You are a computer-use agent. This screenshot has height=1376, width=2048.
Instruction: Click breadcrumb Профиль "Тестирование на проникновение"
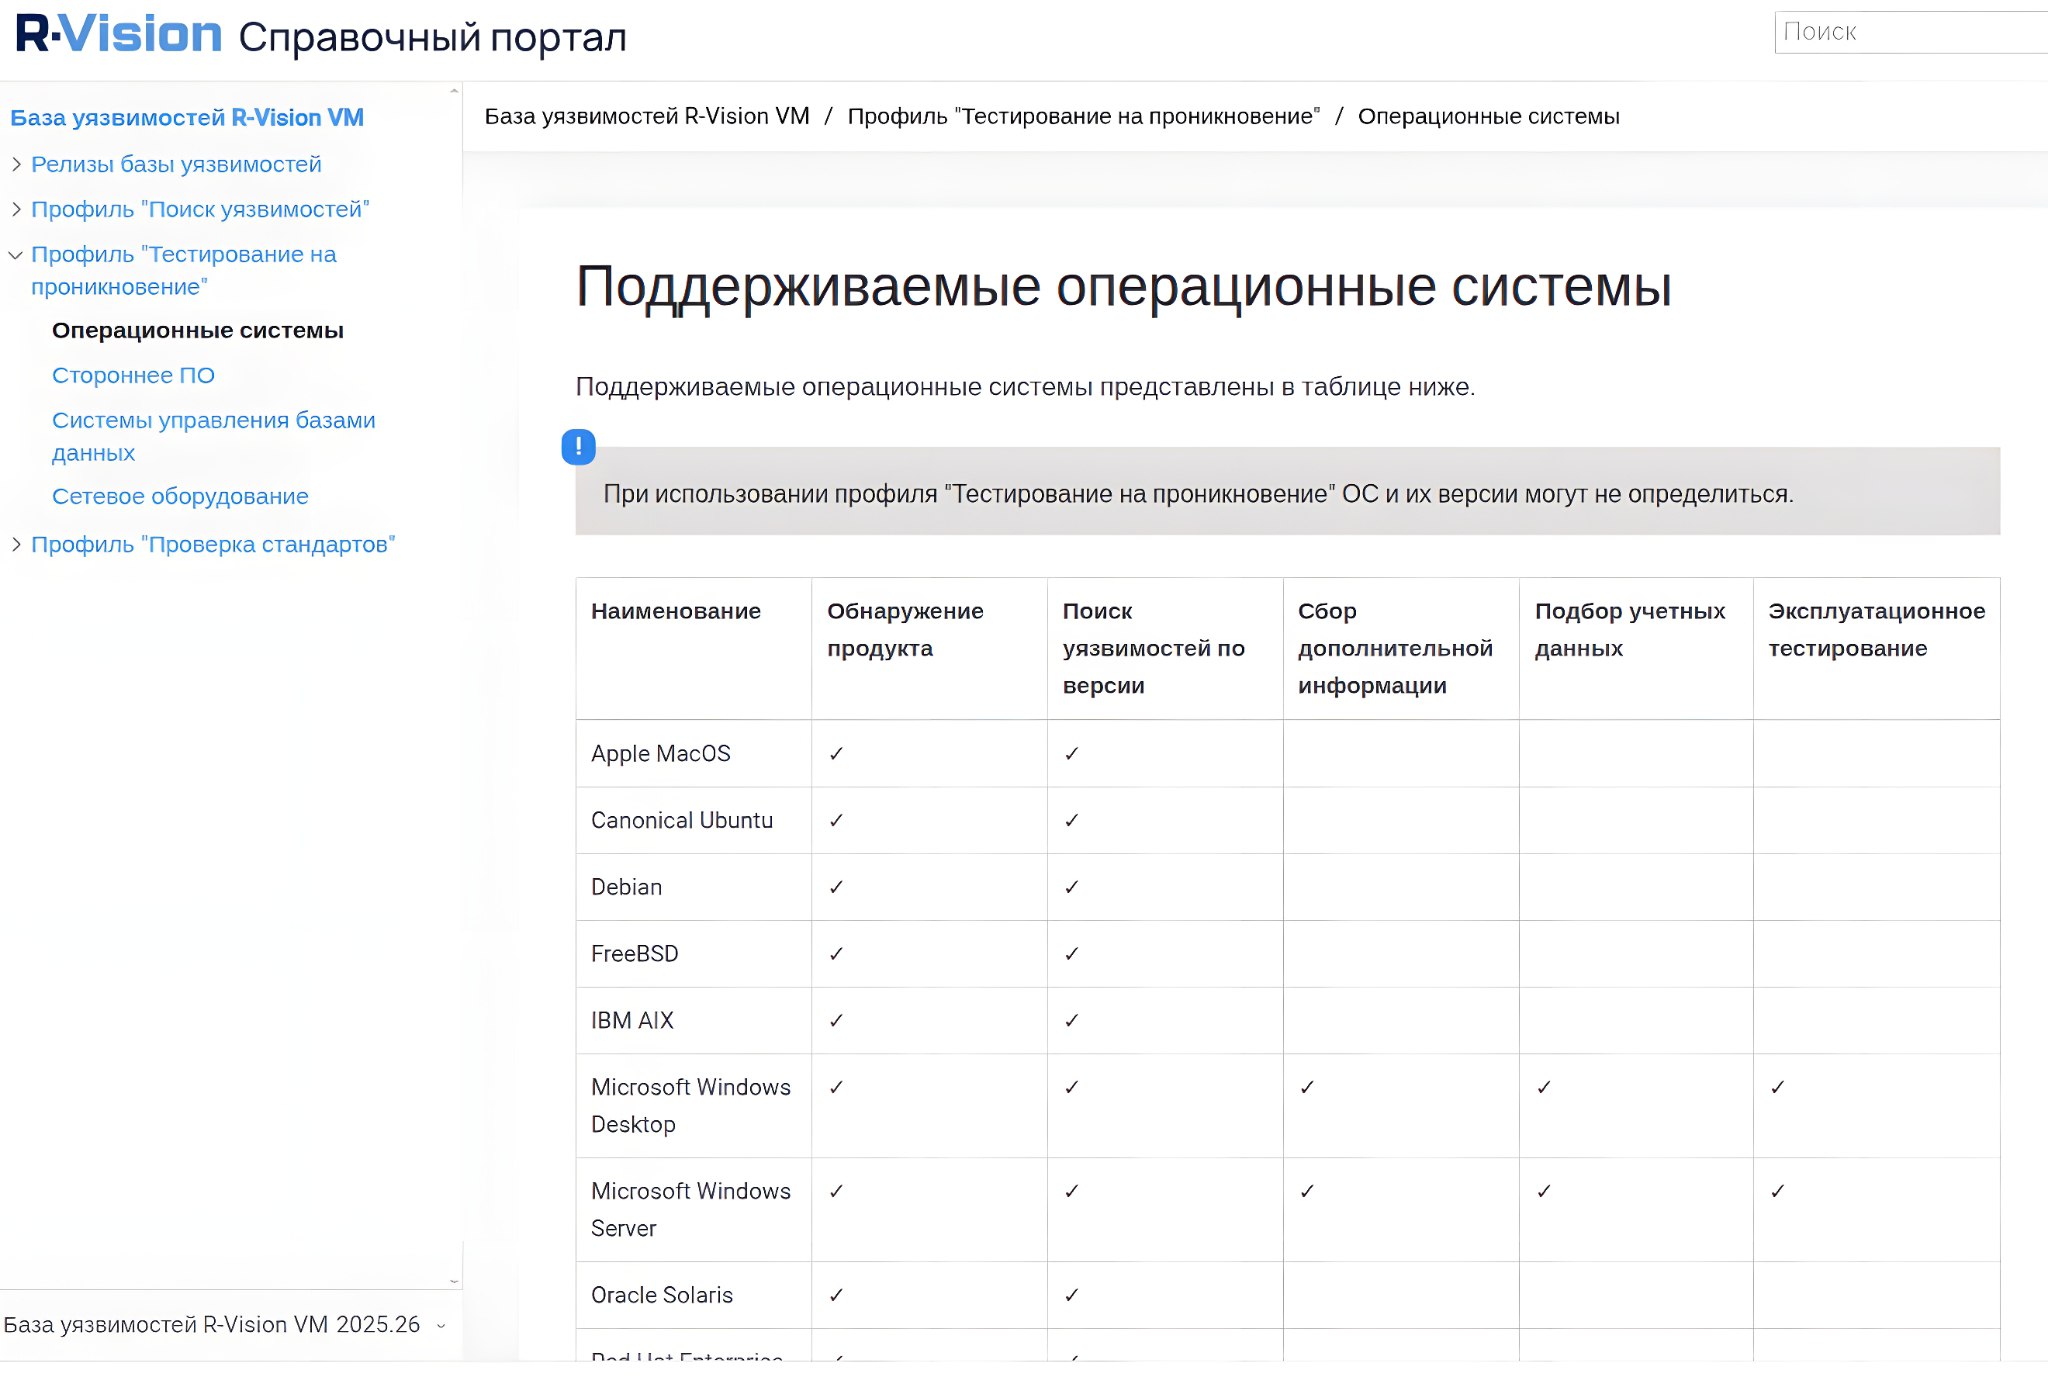point(1084,116)
